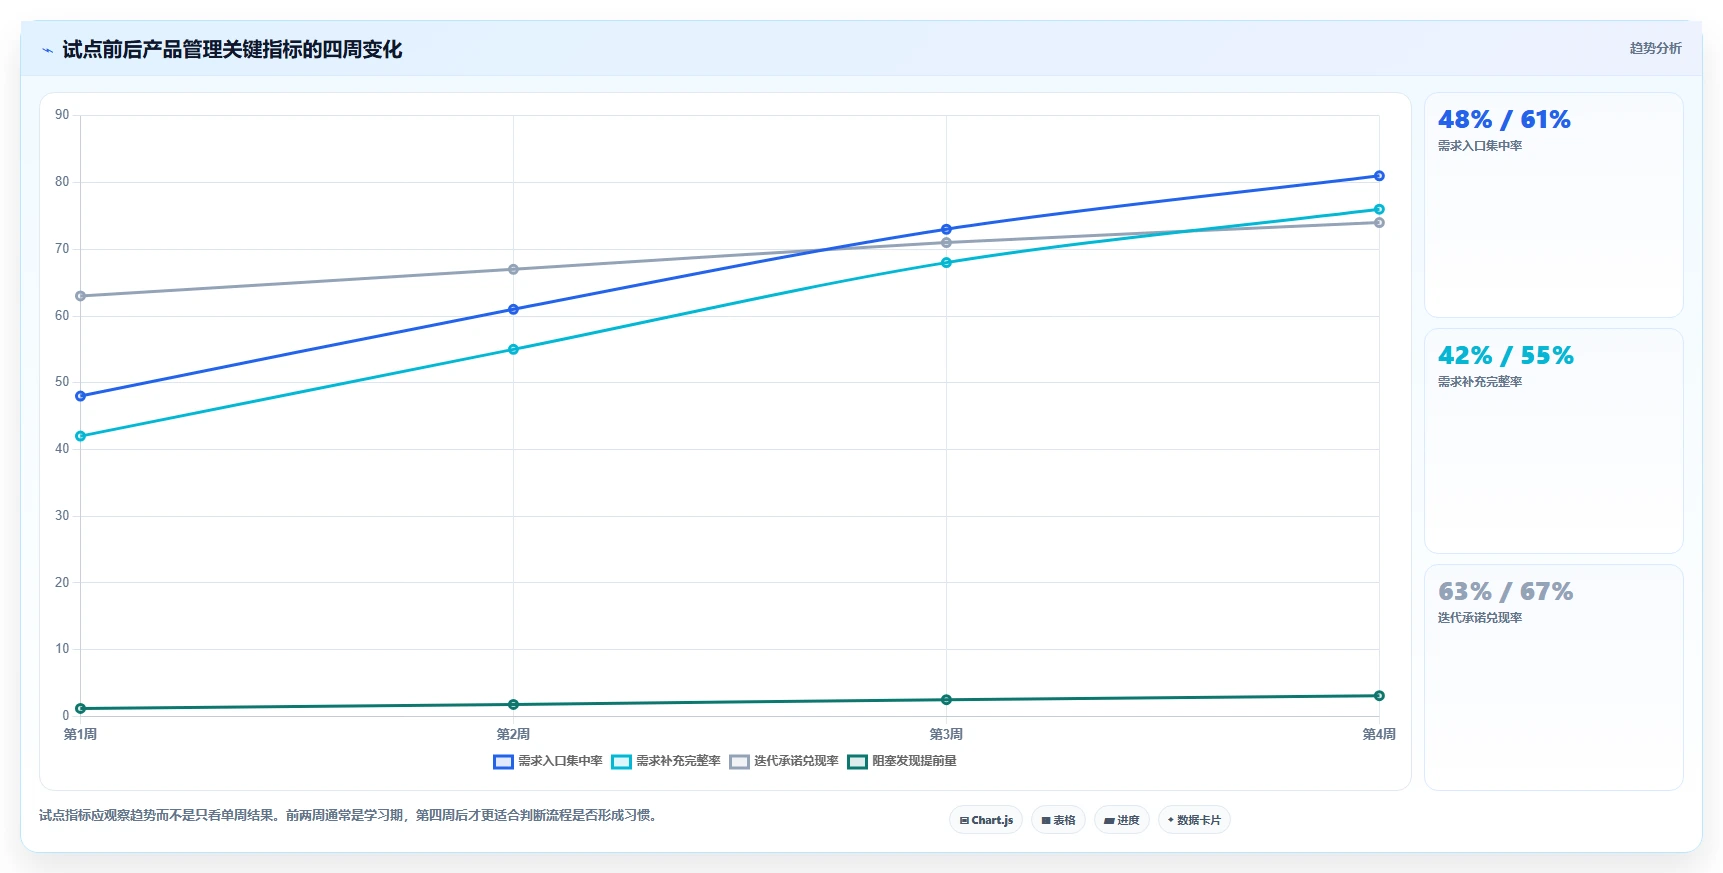Screen dimensions: 1723x873
Task: Pick the 第3周 cyan data point at 68
Action: [946, 263]
